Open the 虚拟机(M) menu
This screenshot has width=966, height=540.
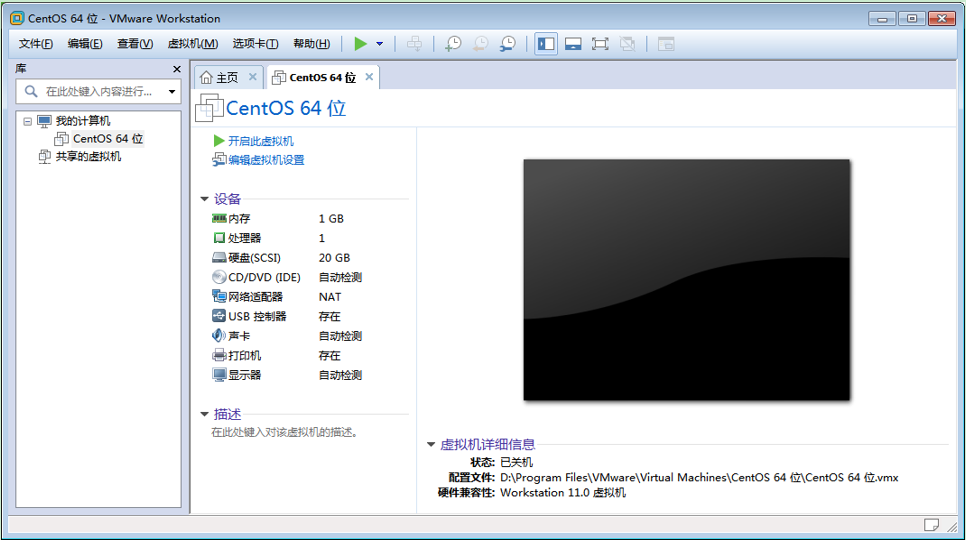pyautogui.click(x=193, y=44)
